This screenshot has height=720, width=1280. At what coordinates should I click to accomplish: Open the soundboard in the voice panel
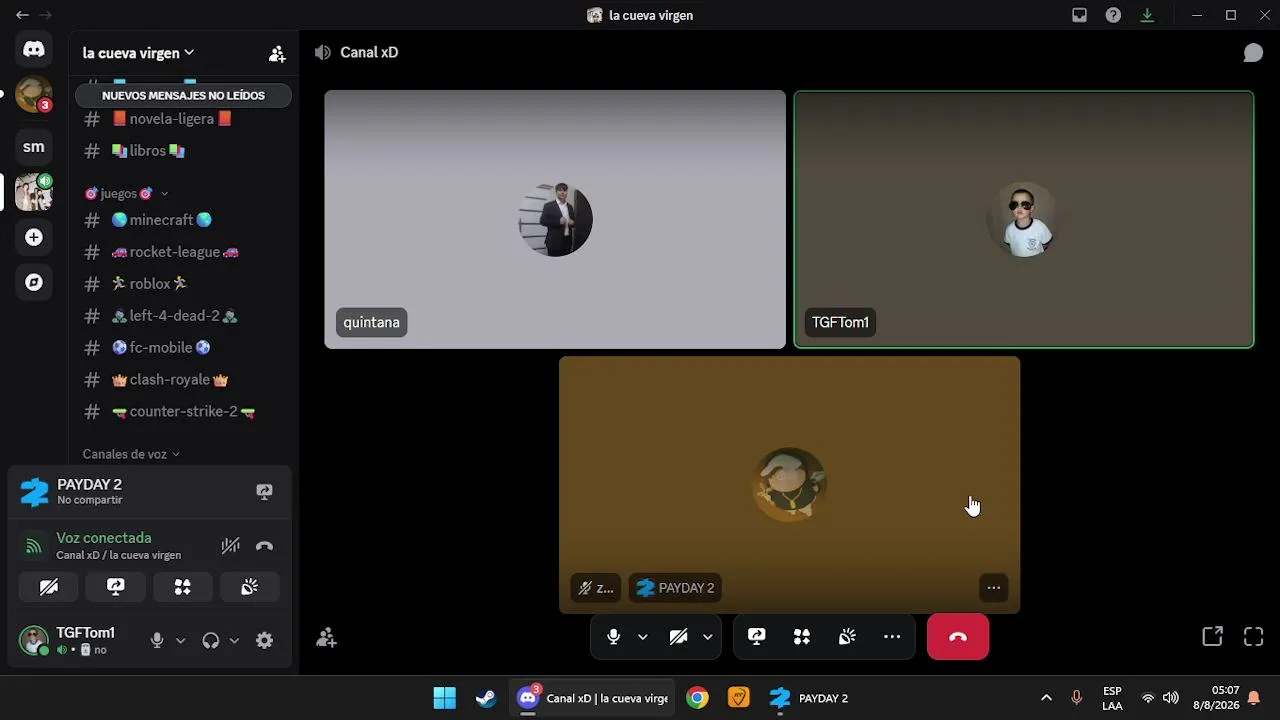pos(250,587)
